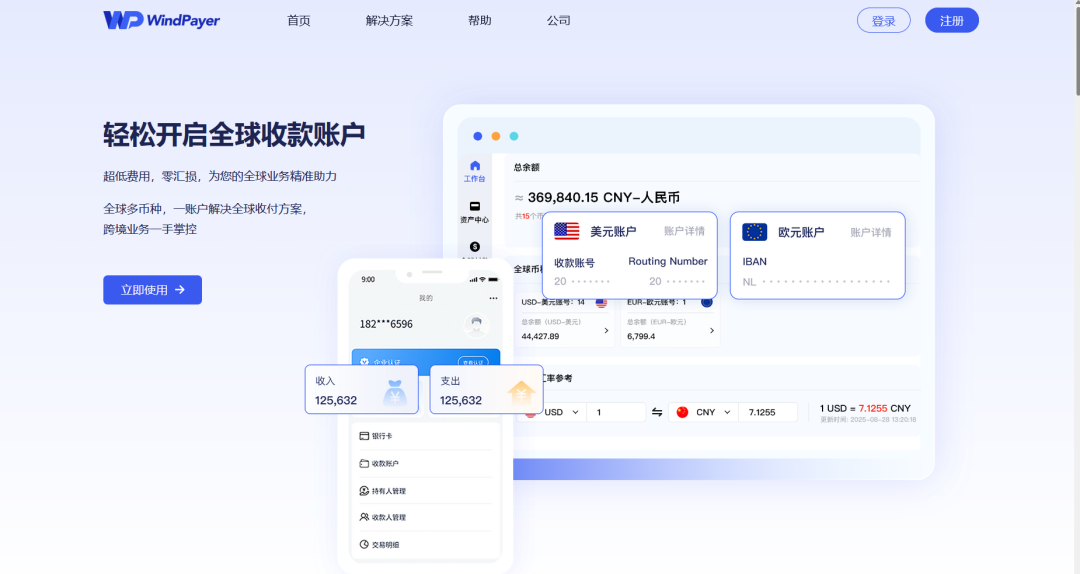Viewport: 1080px width, 574px height.
Task: Open the 首页 menu item
Action: click(298, 21)
